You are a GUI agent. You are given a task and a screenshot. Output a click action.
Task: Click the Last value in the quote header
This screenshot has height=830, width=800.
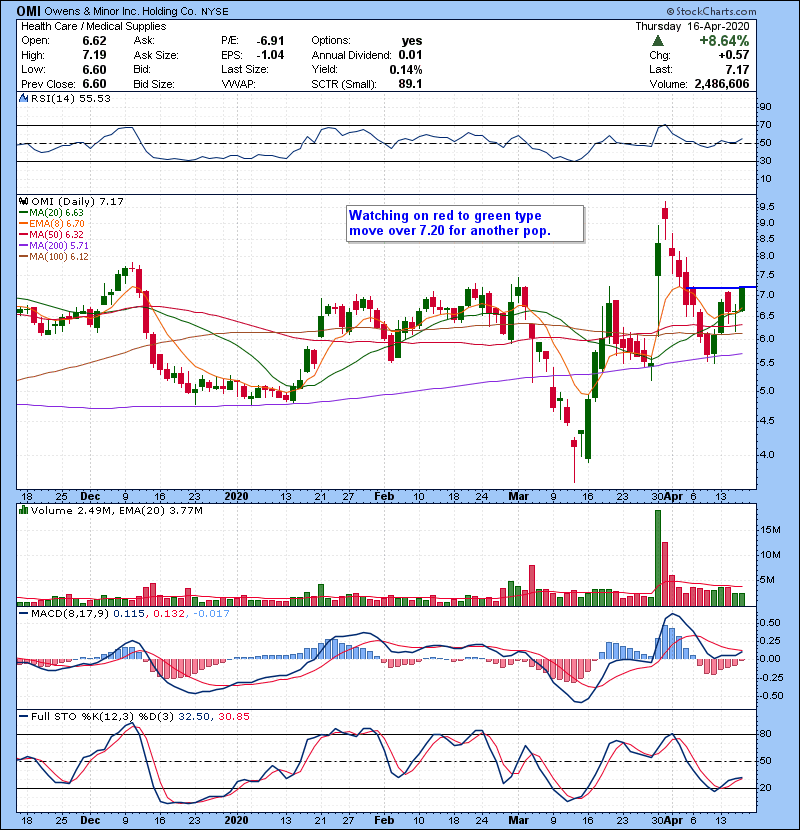[737, 70]
